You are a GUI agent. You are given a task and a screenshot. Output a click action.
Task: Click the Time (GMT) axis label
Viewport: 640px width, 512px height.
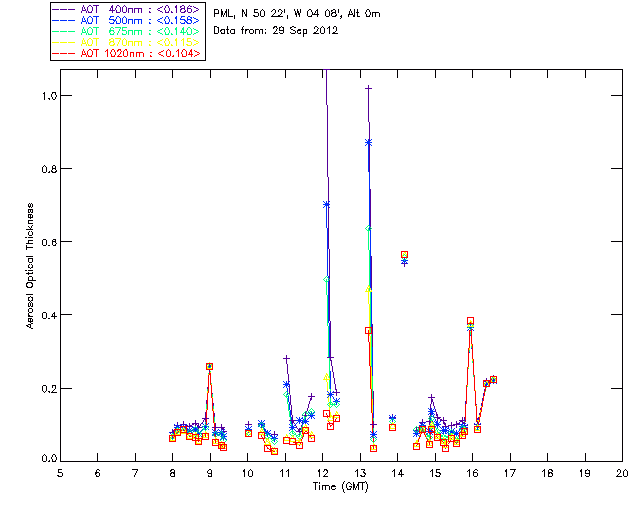341,487
